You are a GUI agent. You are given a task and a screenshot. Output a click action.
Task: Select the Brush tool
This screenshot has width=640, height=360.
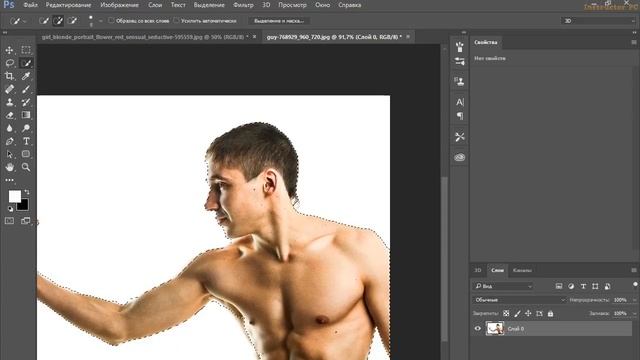click(x=26, y=89)
